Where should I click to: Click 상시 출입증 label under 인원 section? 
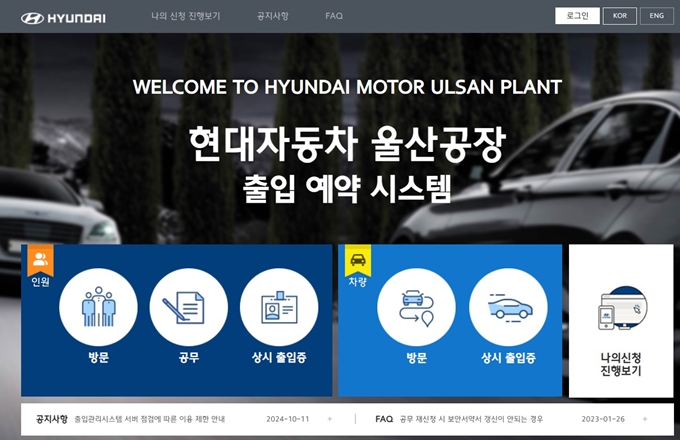point(279,358)
